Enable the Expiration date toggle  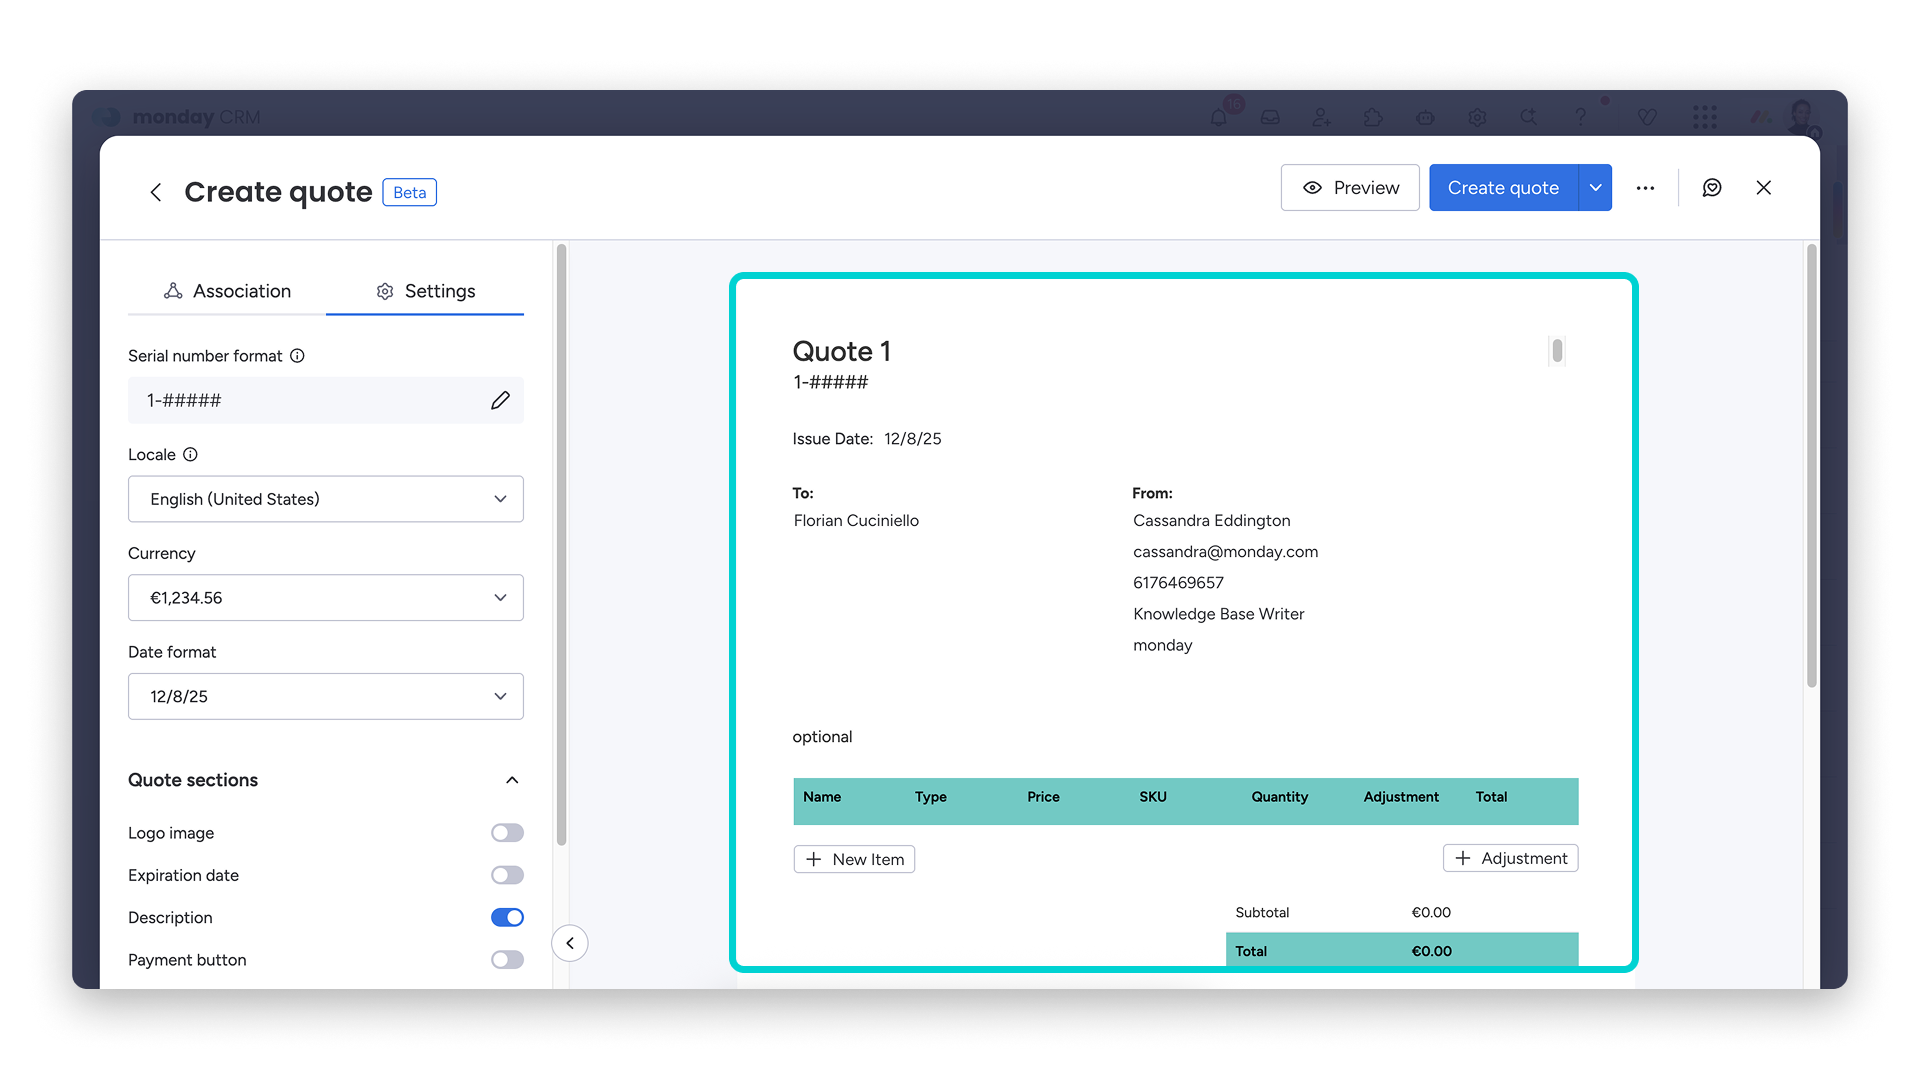point(507,875)
